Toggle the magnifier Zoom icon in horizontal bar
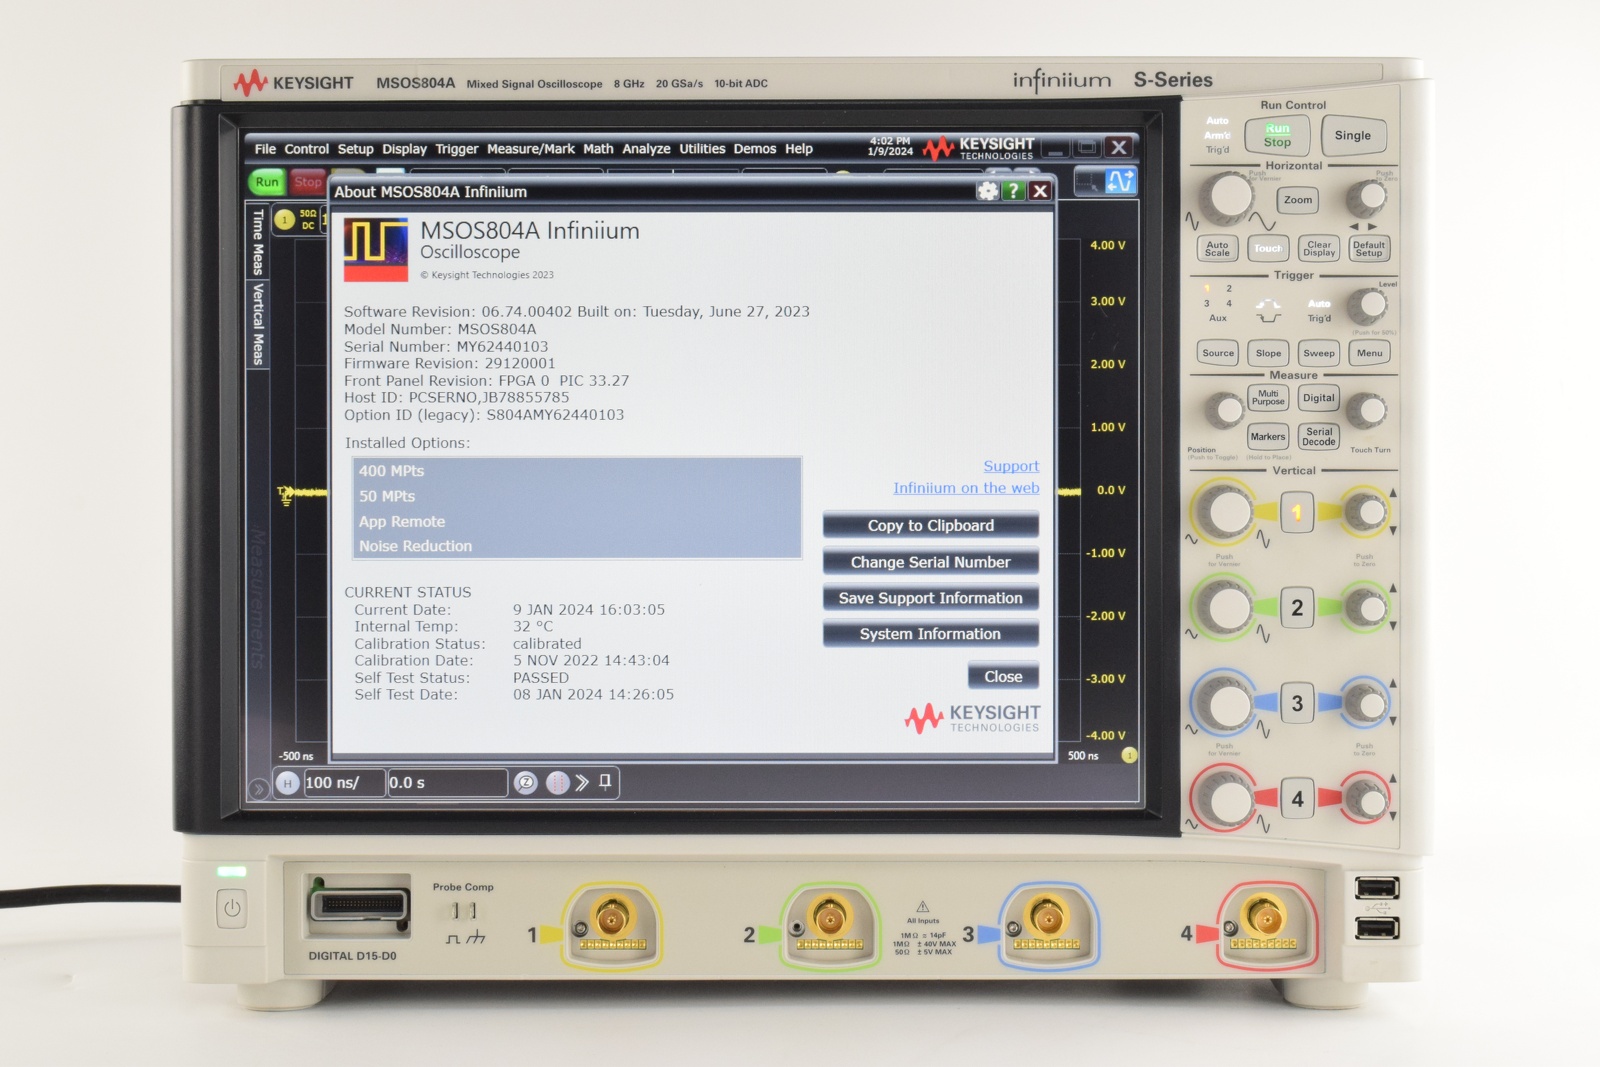Viewport: 1600px width, 1067px height. (526, 783)
